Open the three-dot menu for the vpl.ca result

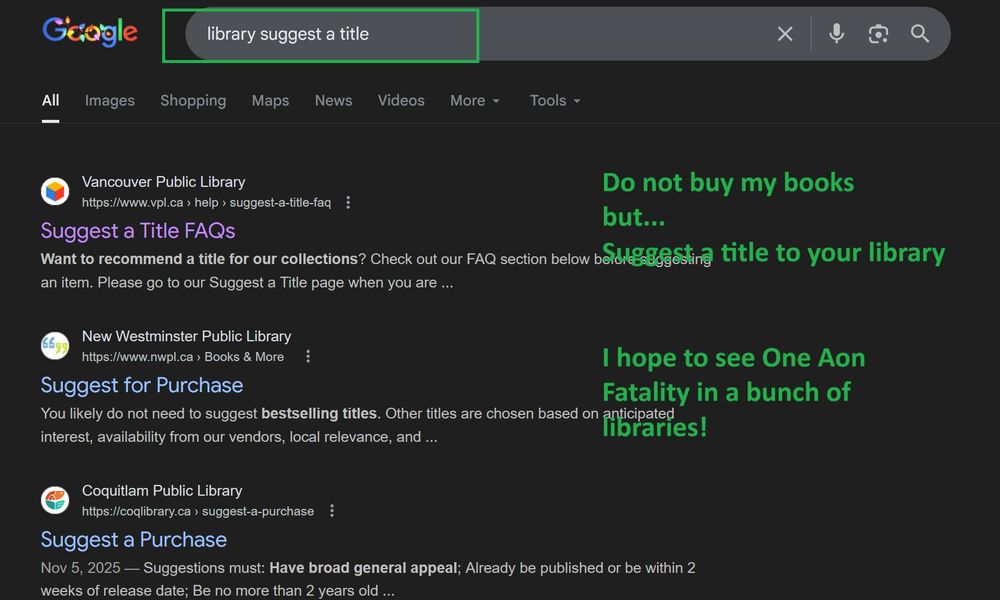click(x=348, y=202)
